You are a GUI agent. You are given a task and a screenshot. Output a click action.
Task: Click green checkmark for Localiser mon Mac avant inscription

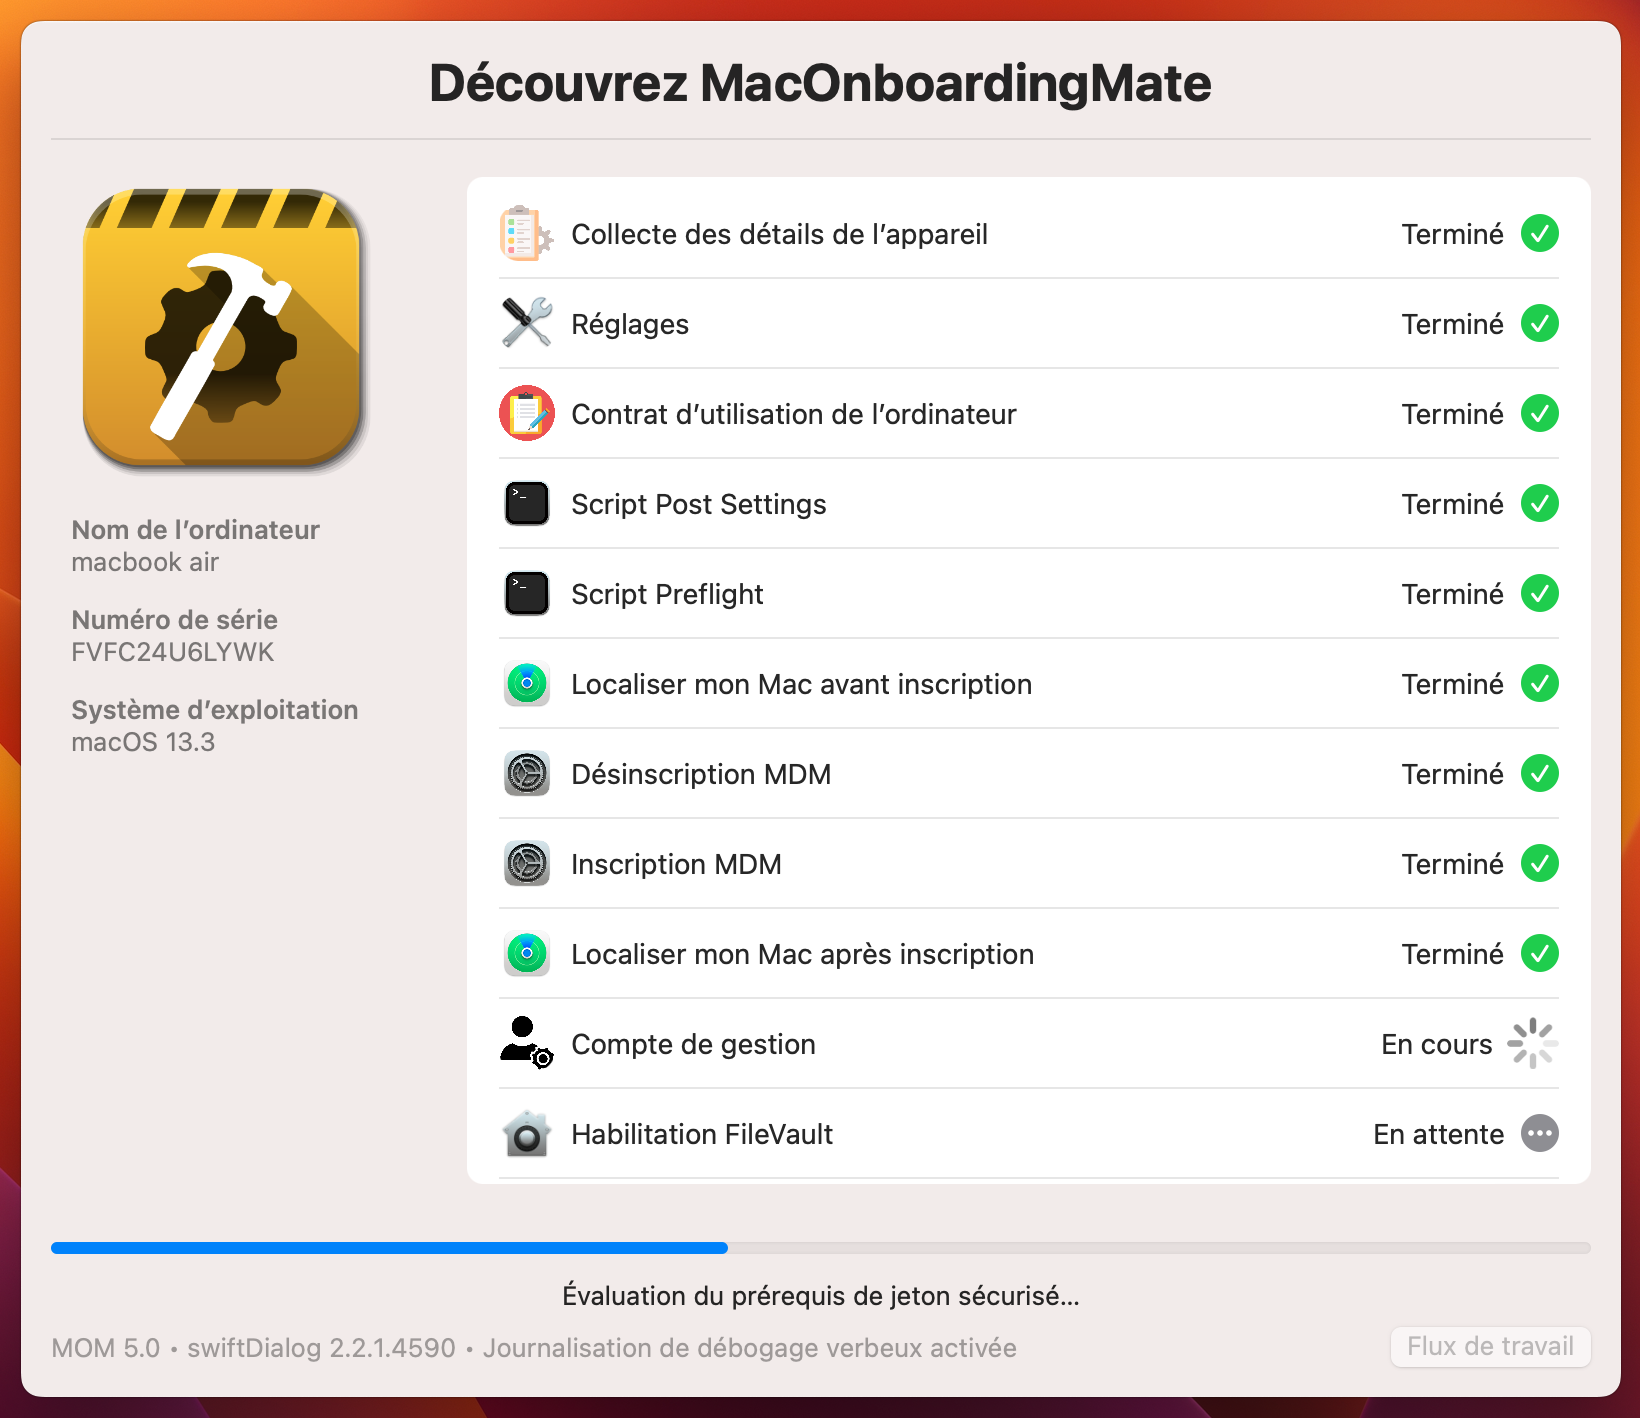(x=1540, y=684)
